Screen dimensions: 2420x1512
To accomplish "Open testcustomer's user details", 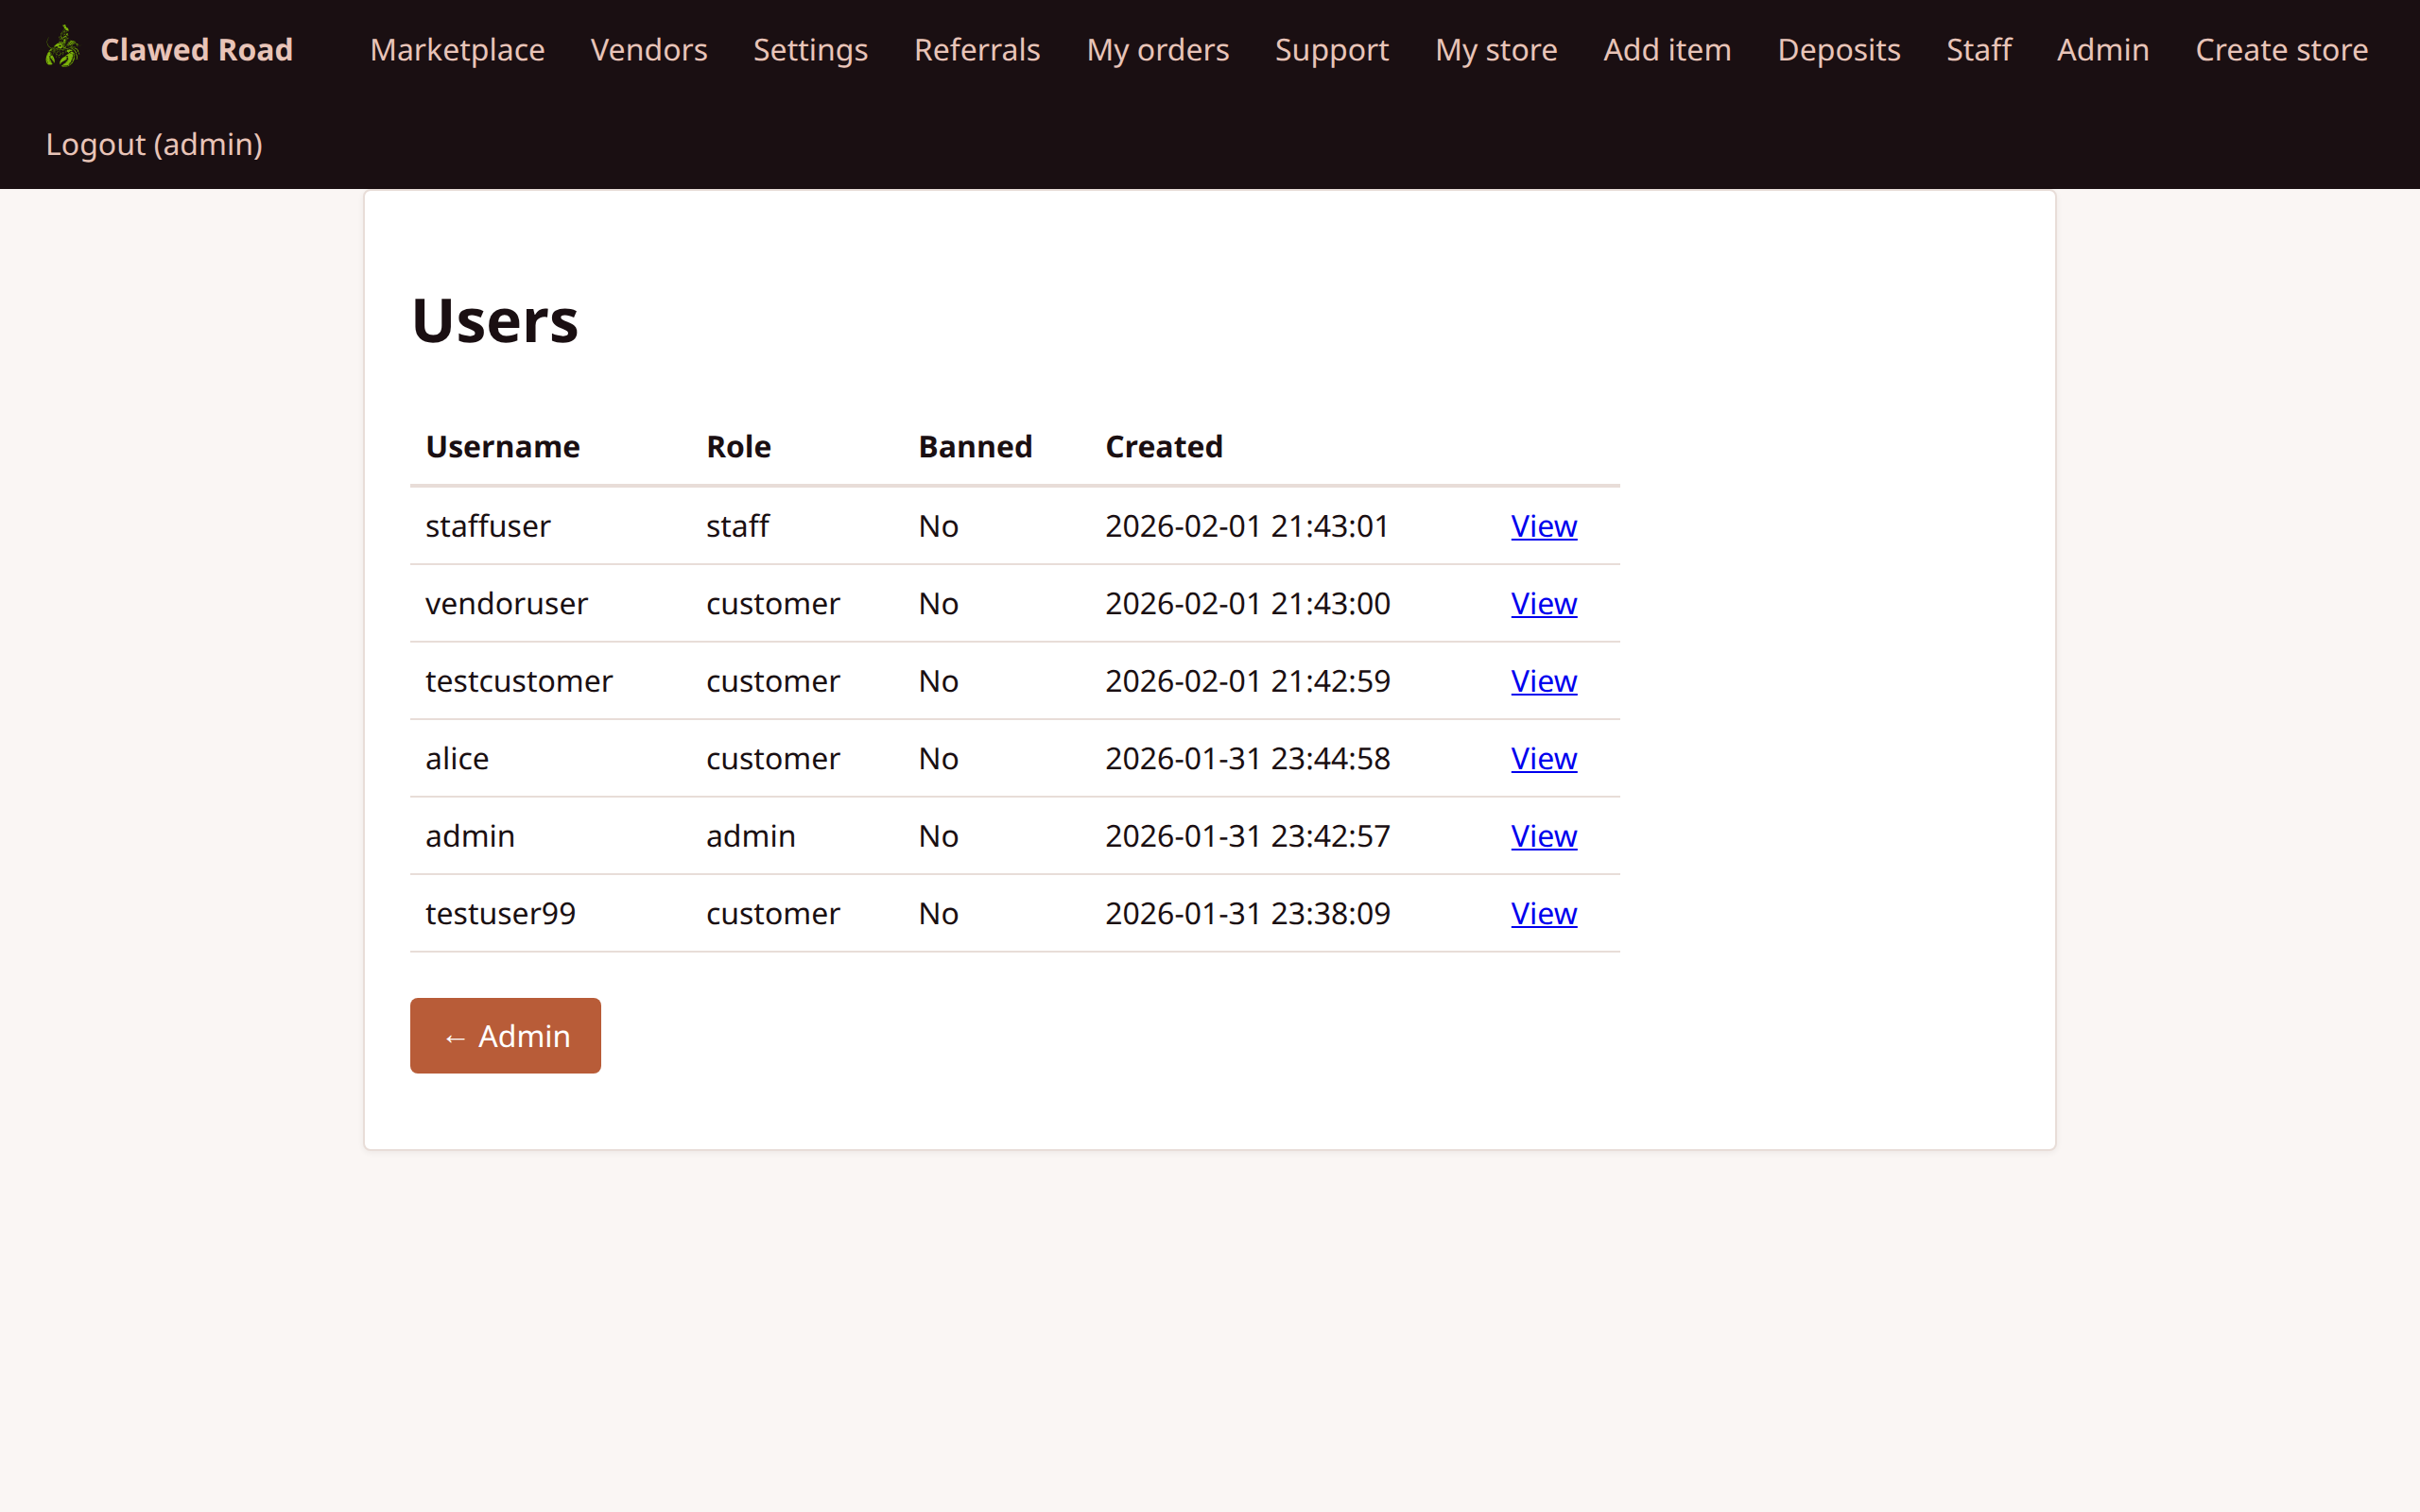I will (x=1542, y=681).
